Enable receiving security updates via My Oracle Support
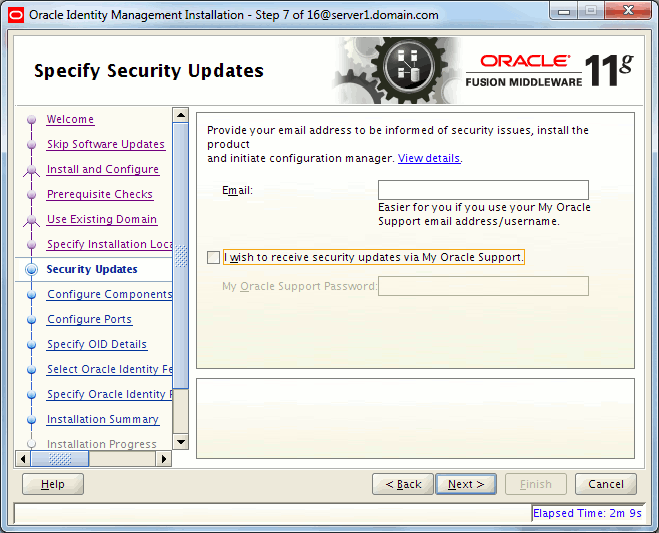Screen dimensions: 659x533 pyautogui.click(x=214, y=257)
